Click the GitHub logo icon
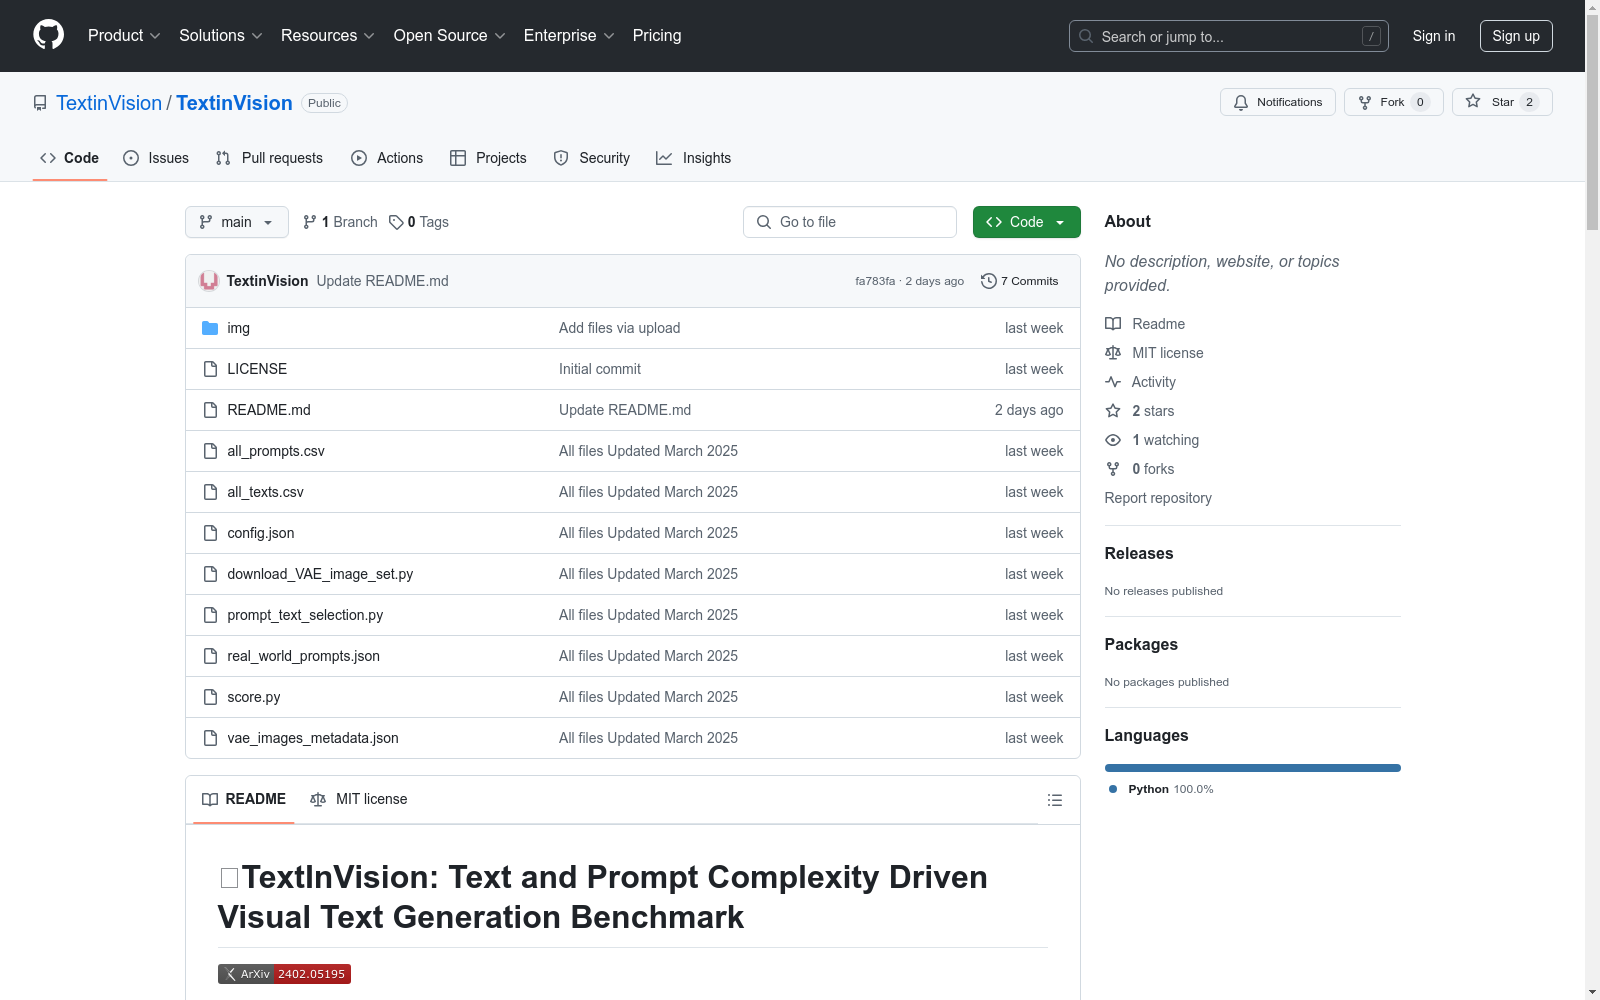 pyautogui.click(x=48, y=35)
